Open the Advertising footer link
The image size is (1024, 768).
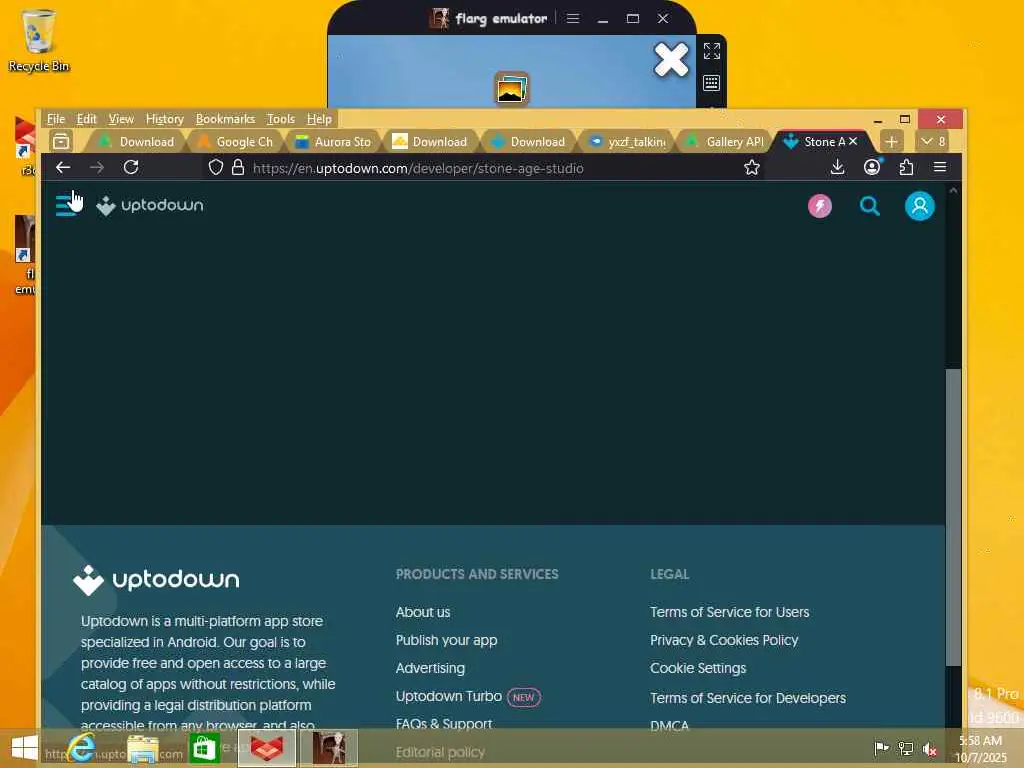(x=430, y=668)
